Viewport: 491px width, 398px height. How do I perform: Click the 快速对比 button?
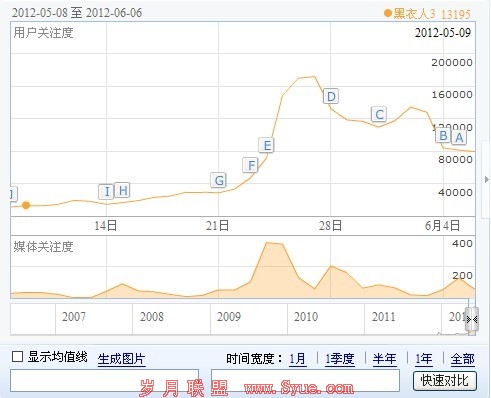click(445, 381)
